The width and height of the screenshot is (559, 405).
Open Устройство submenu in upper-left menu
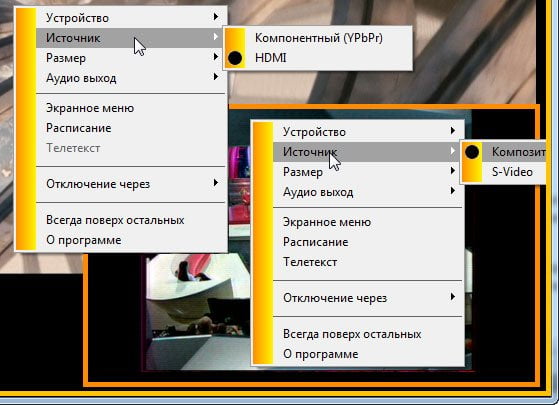(x=131, y=18)
